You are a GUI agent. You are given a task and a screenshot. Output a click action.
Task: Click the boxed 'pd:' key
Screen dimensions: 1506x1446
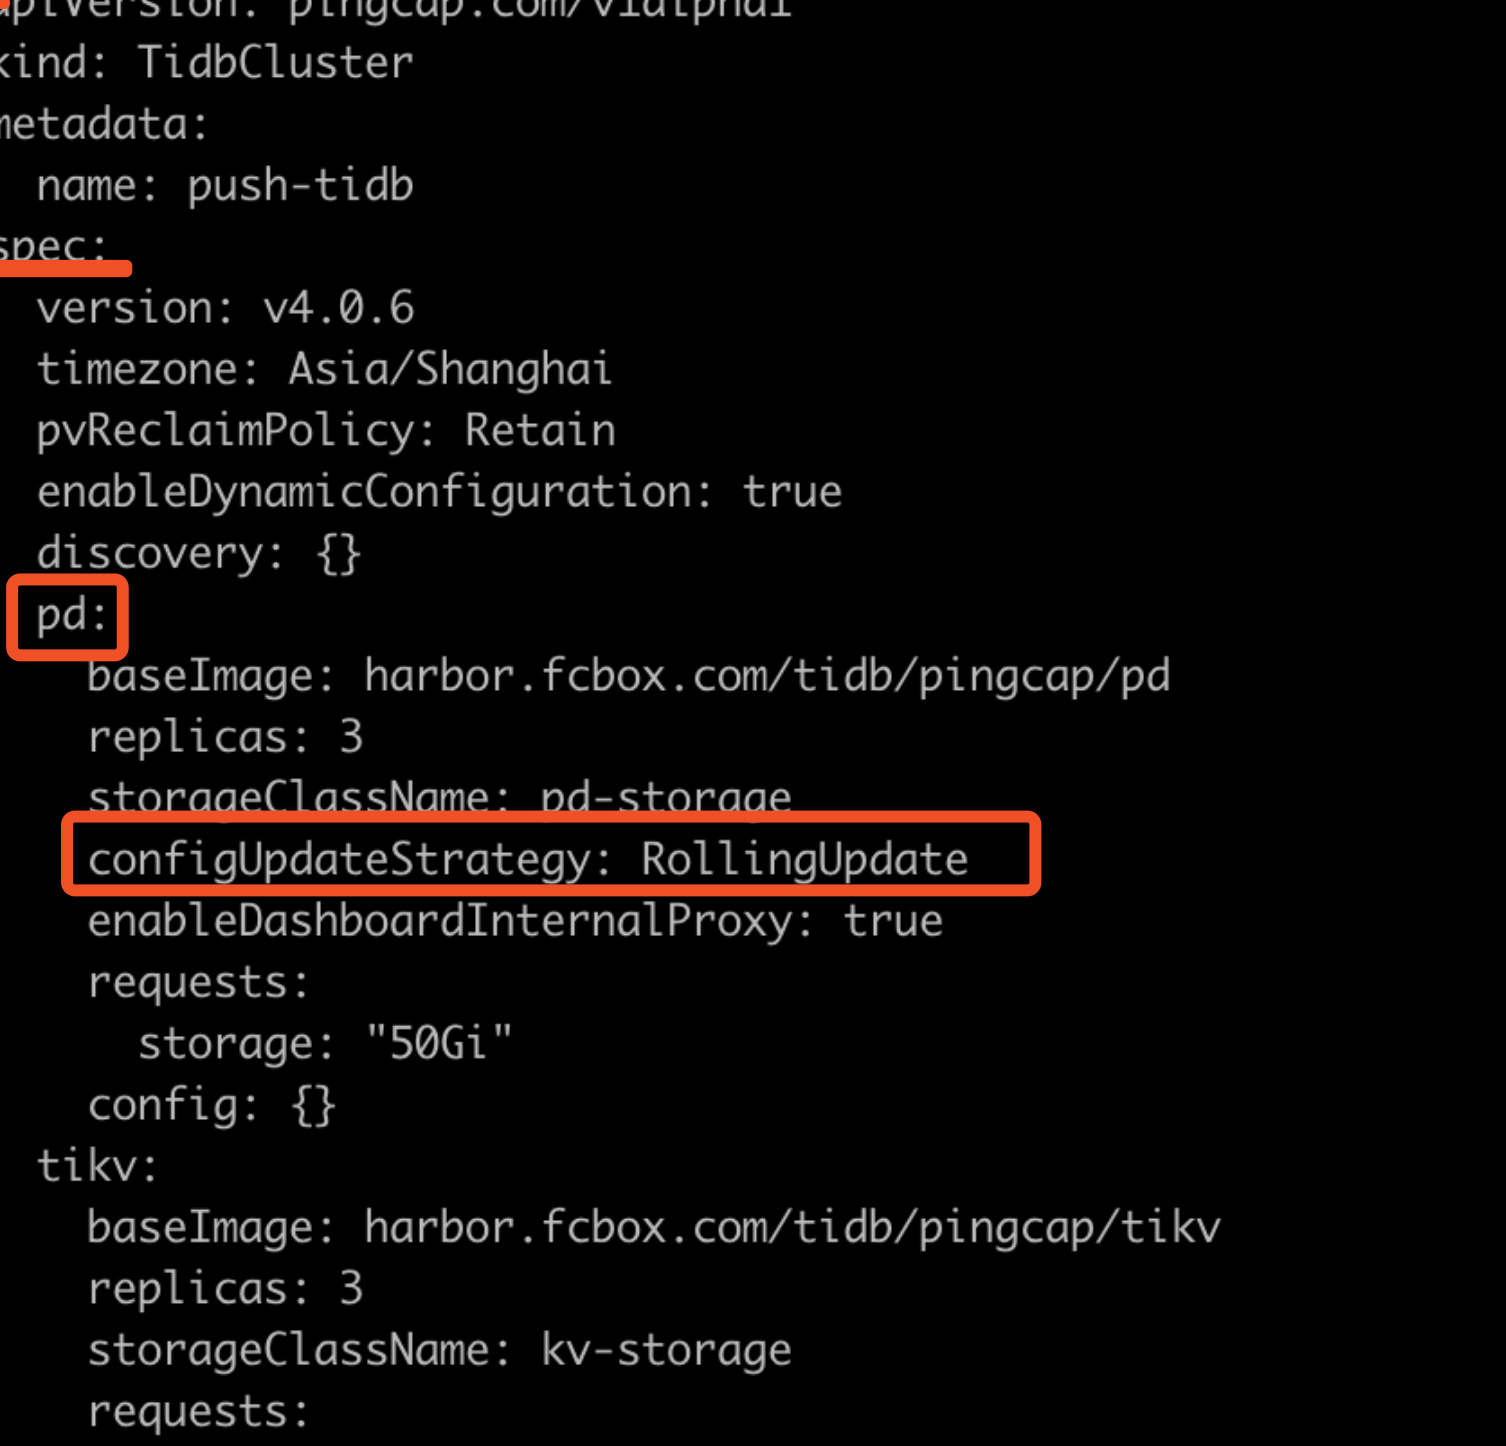coord(71,616)
